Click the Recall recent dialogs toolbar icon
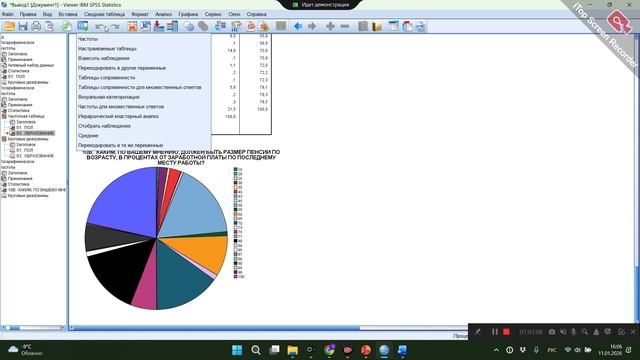This screenshot has width=640, height=360. 83,27
